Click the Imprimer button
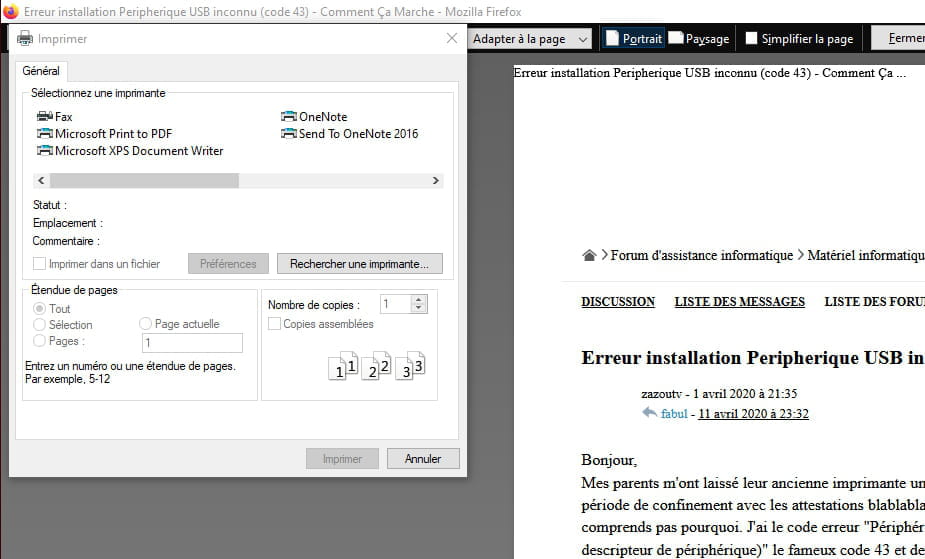The image size is (925, 559). coord(342,459)
